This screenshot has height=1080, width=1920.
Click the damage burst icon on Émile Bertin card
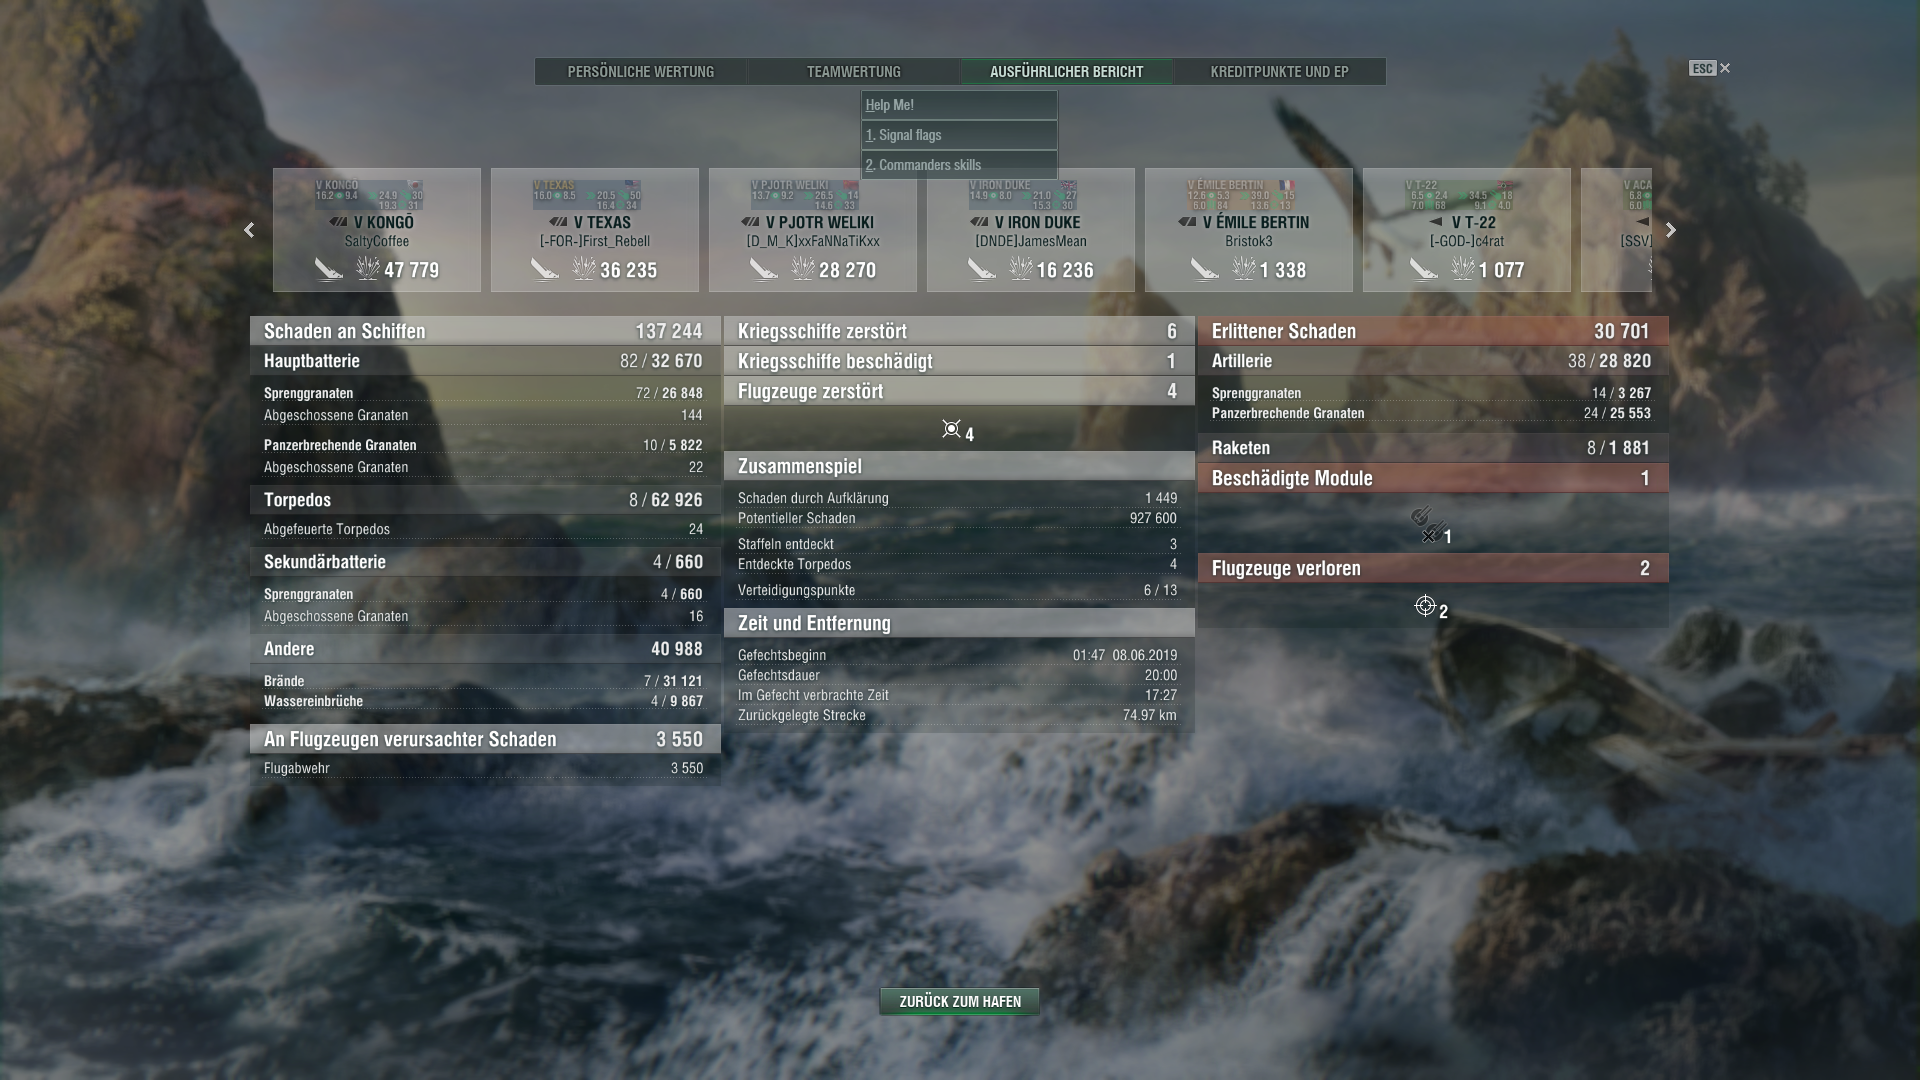[1243, 269]
